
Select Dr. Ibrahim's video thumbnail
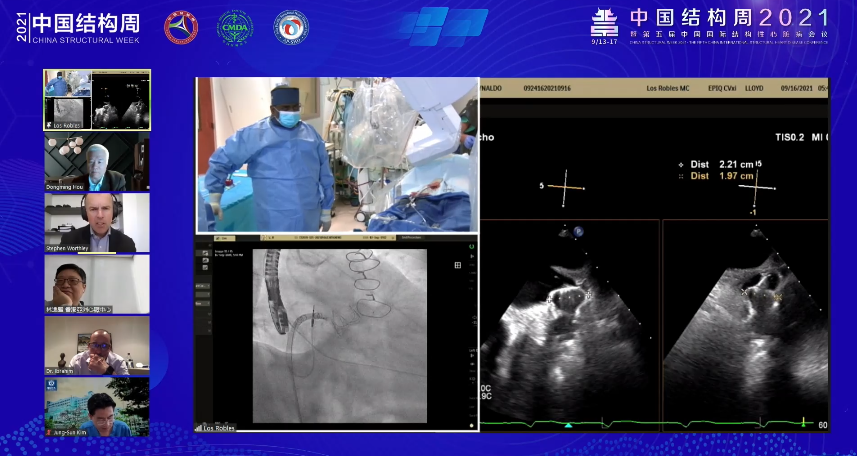coord(97,345)
